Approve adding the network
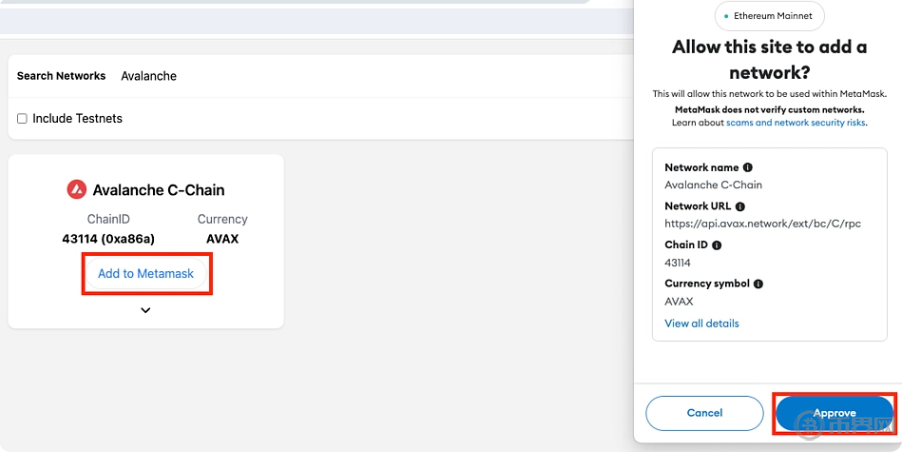This screenshot has height=453, width=907. 834,413
